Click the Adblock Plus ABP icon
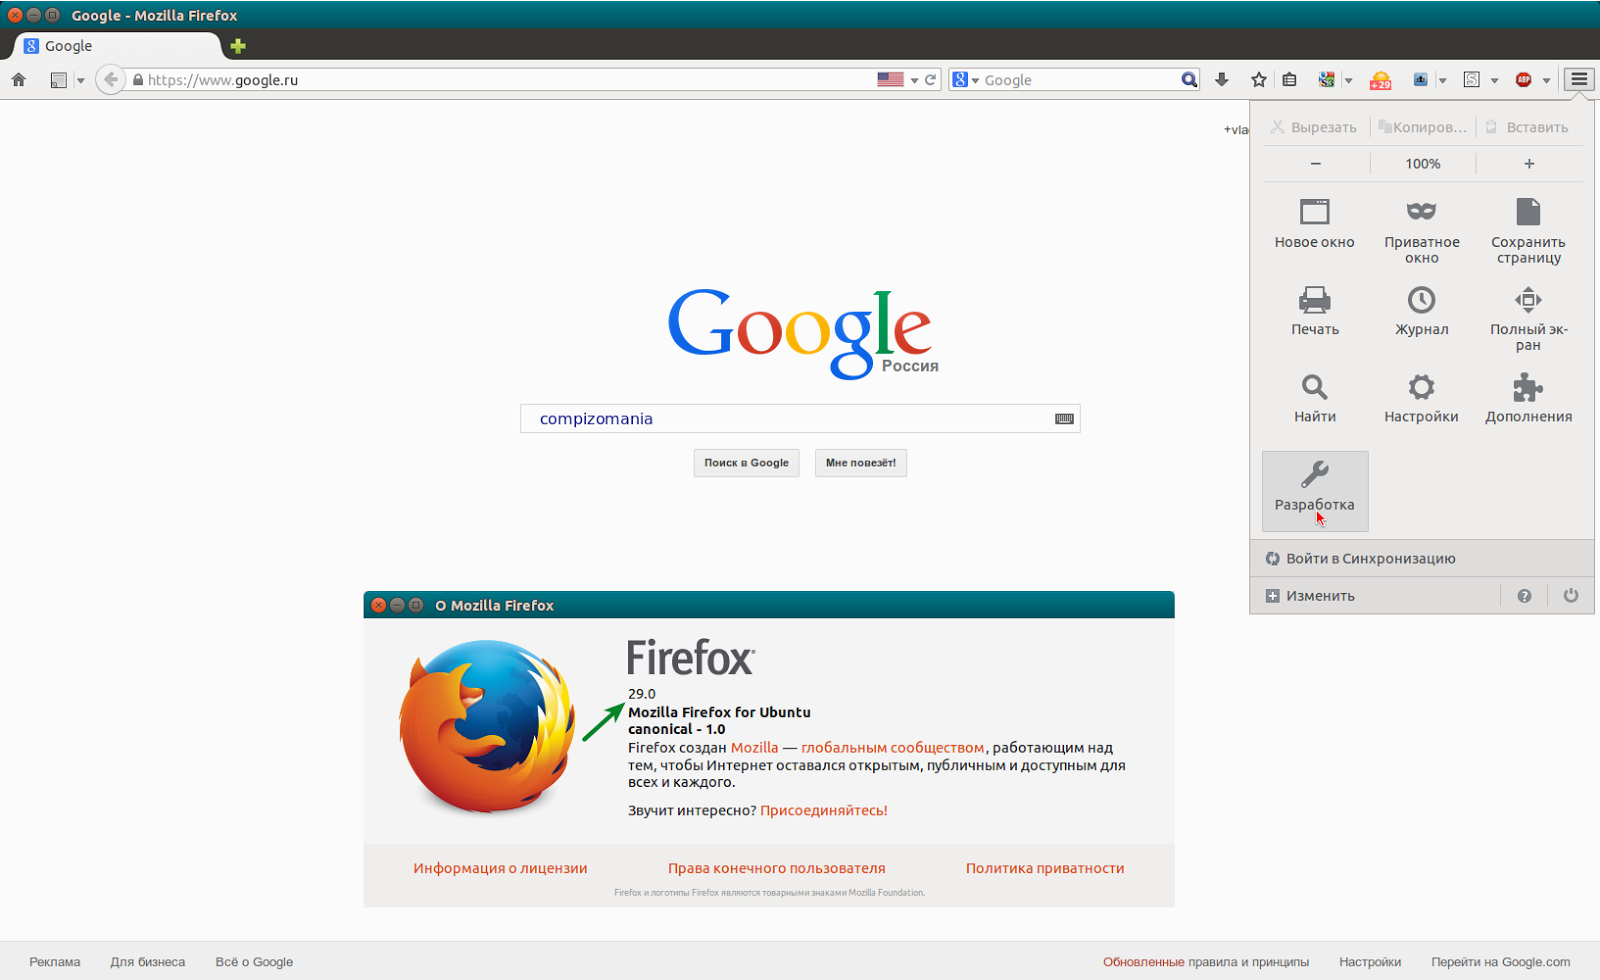The height and width of the screenshot is (980, 1600). pos(1524,80)
